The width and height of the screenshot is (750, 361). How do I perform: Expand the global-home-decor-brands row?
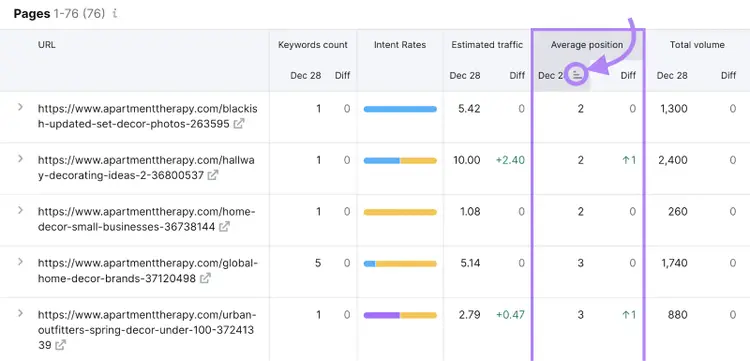20,262
